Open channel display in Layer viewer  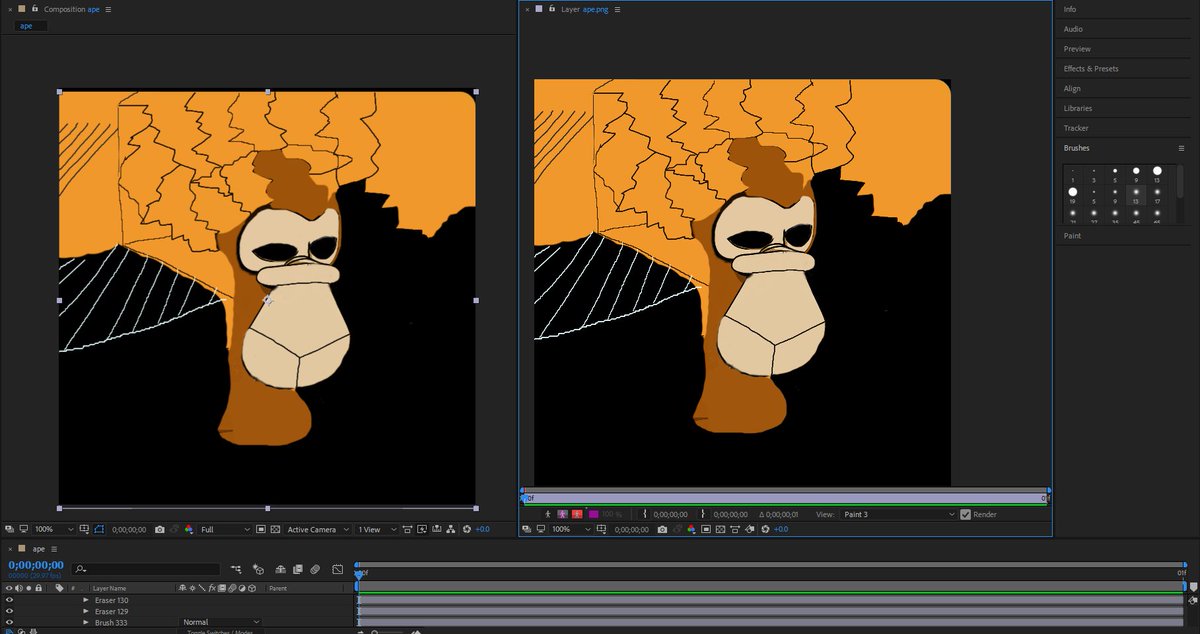[691, 530]
